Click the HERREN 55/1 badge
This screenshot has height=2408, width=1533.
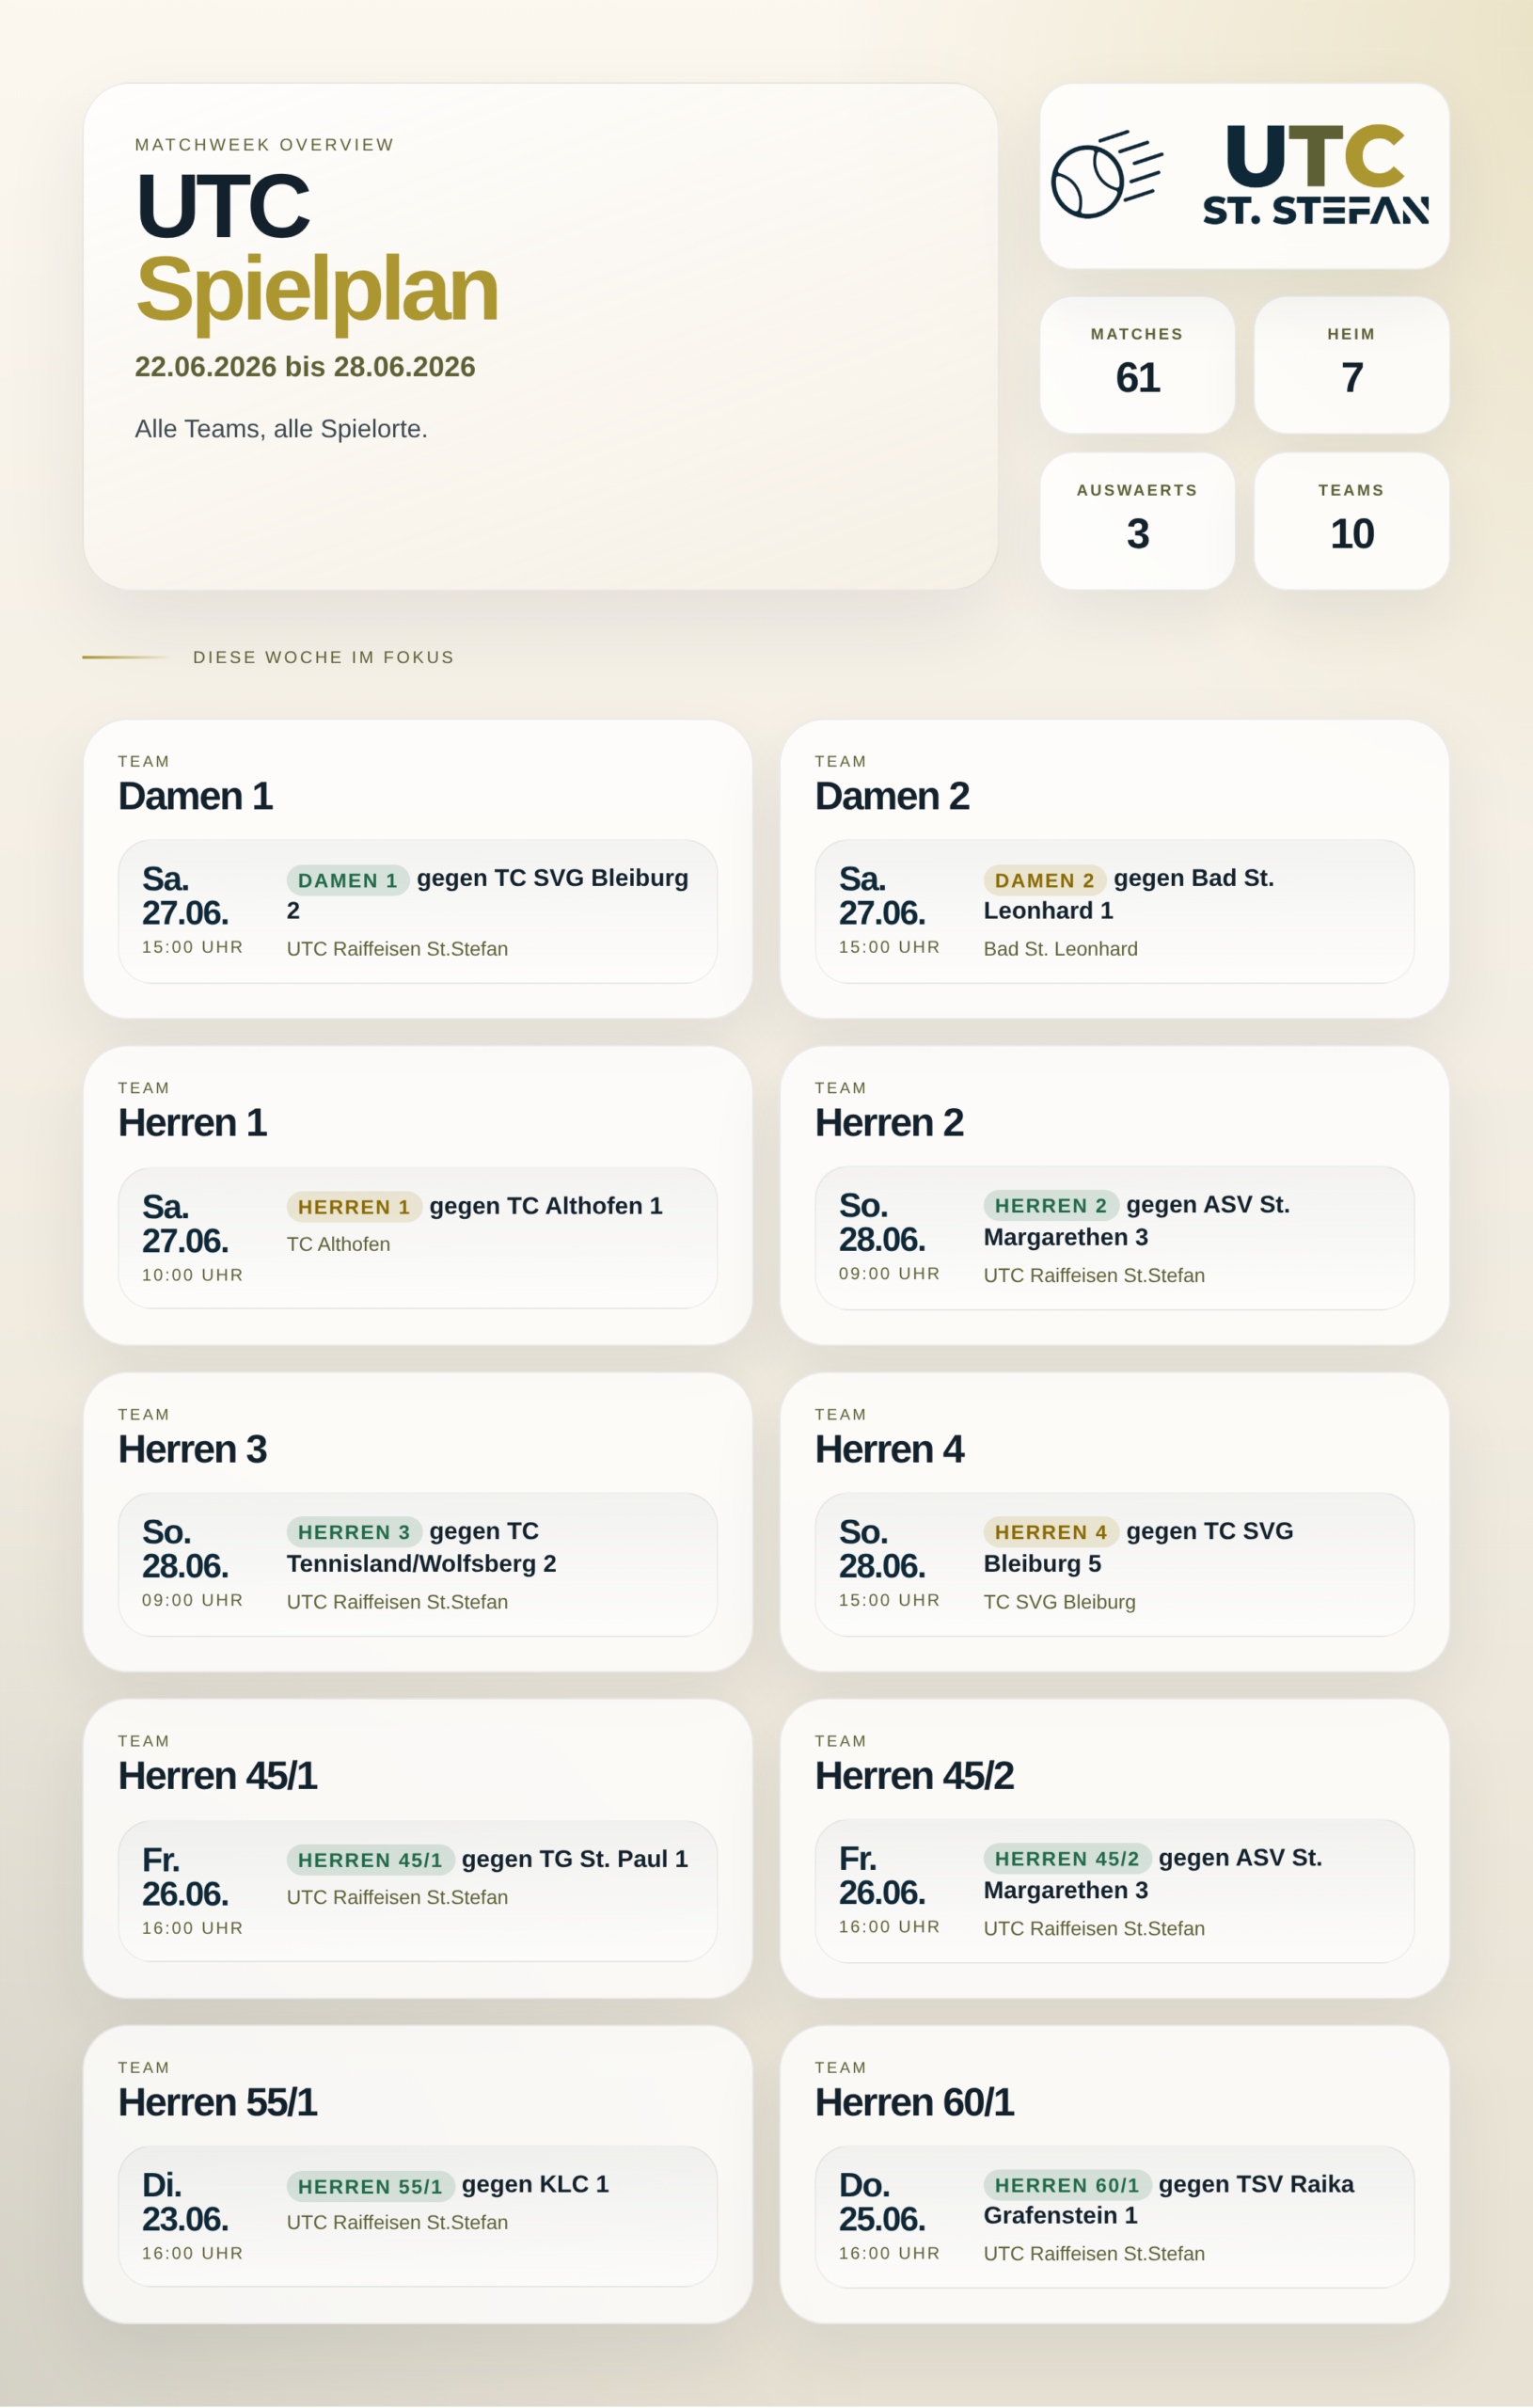(x=370, y=2186)
